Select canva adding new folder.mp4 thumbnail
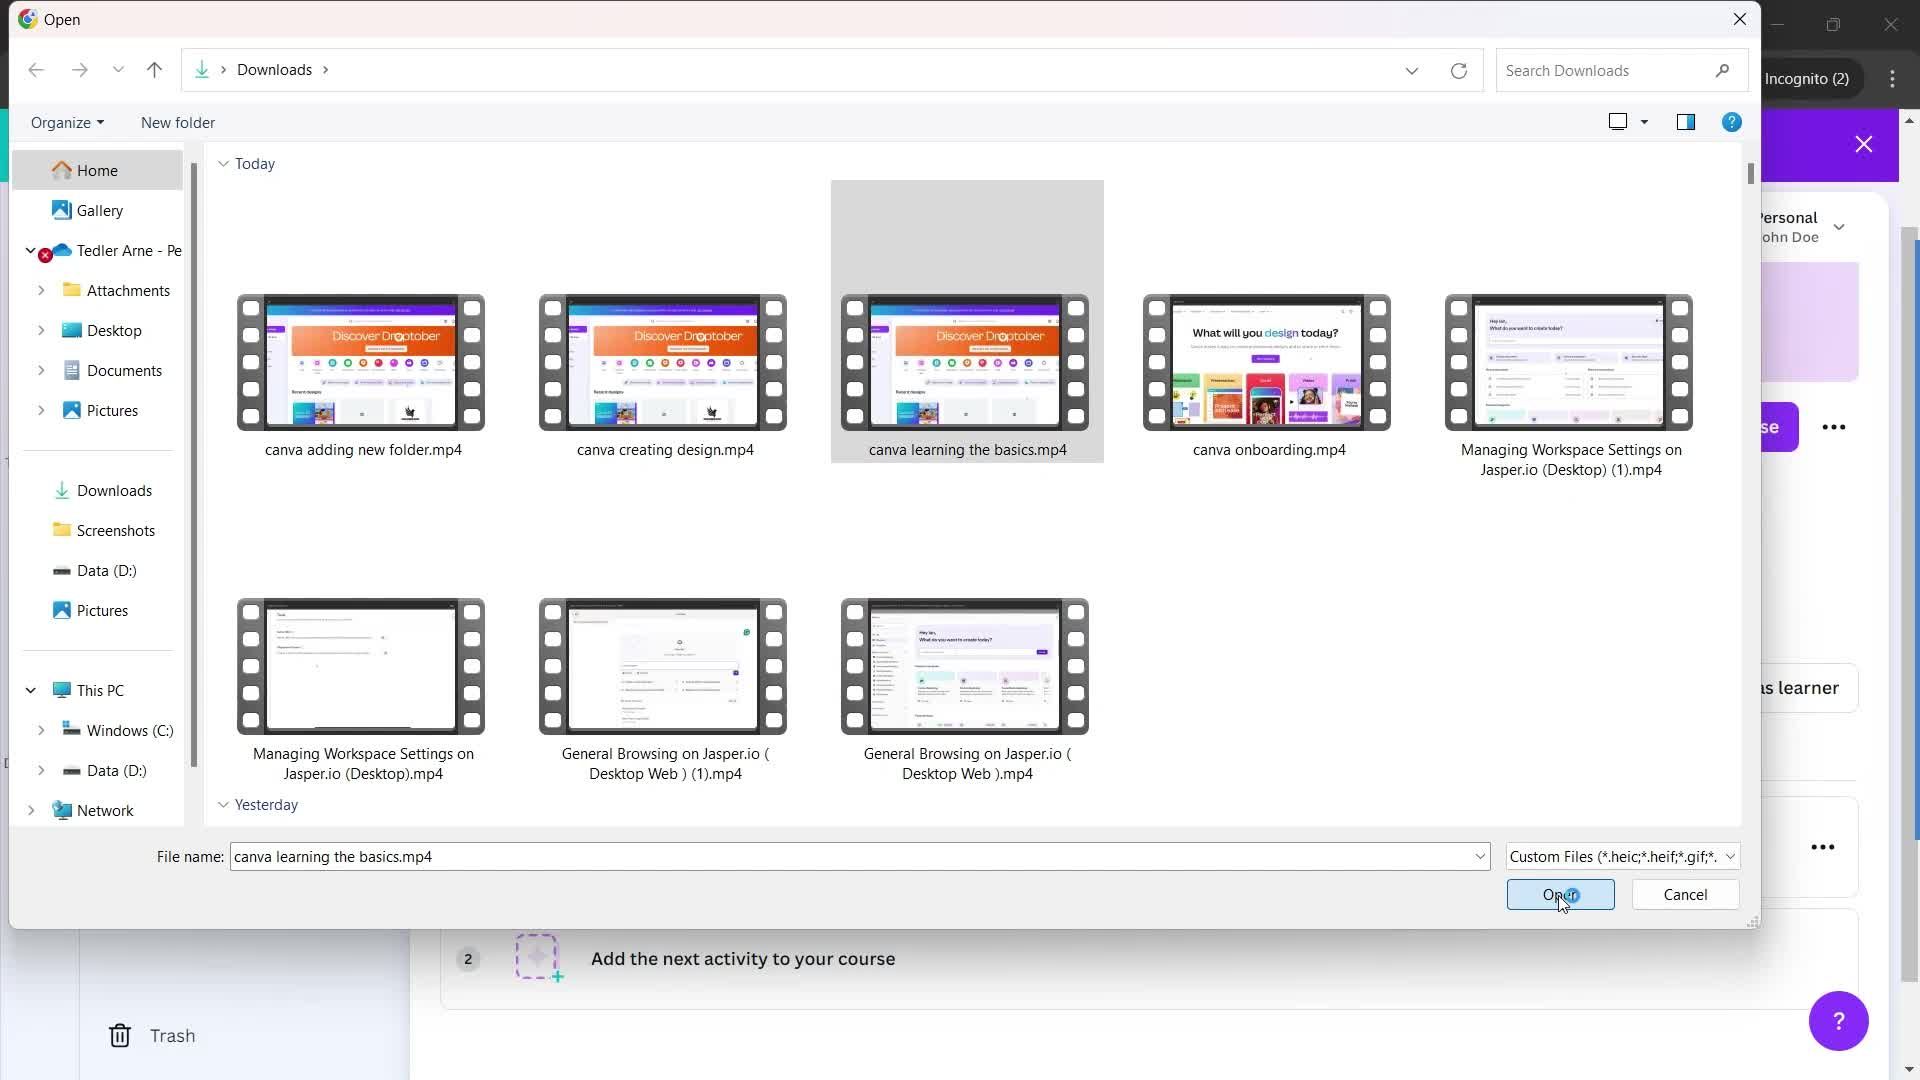 (x=361, y=363)
